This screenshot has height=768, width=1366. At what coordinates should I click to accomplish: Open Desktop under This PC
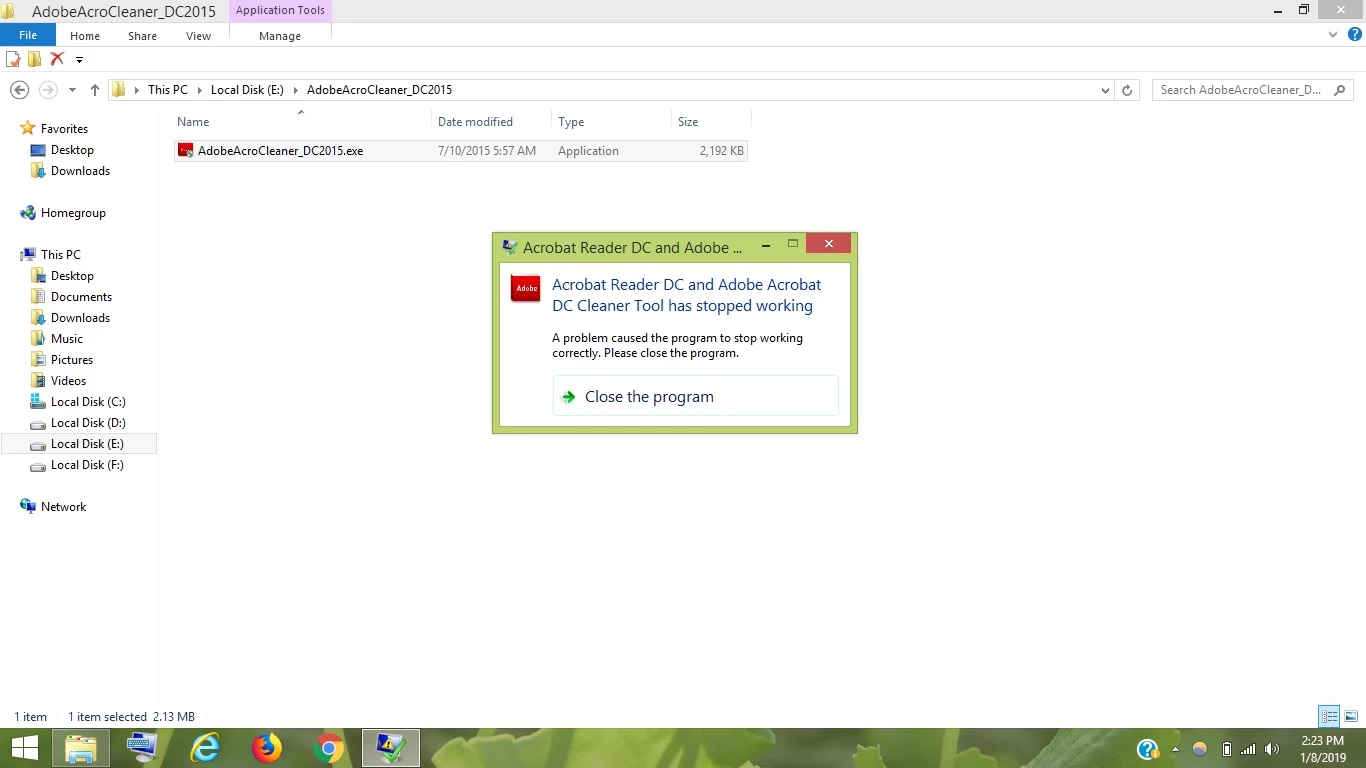pos(72,276)
